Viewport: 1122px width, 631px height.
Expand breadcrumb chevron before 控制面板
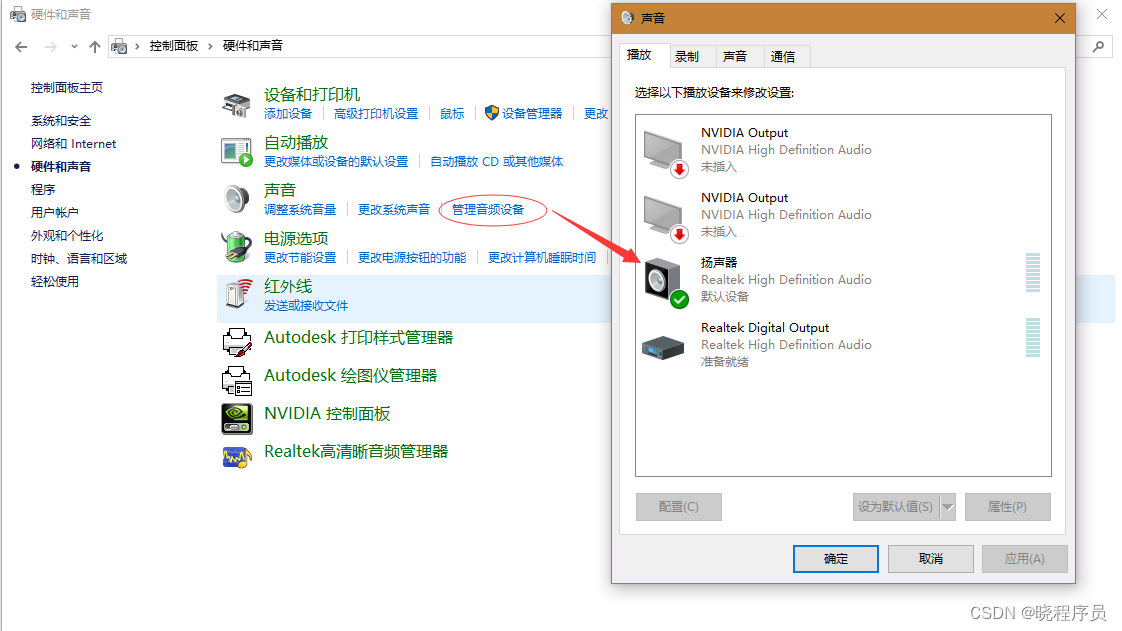(137, 46)
